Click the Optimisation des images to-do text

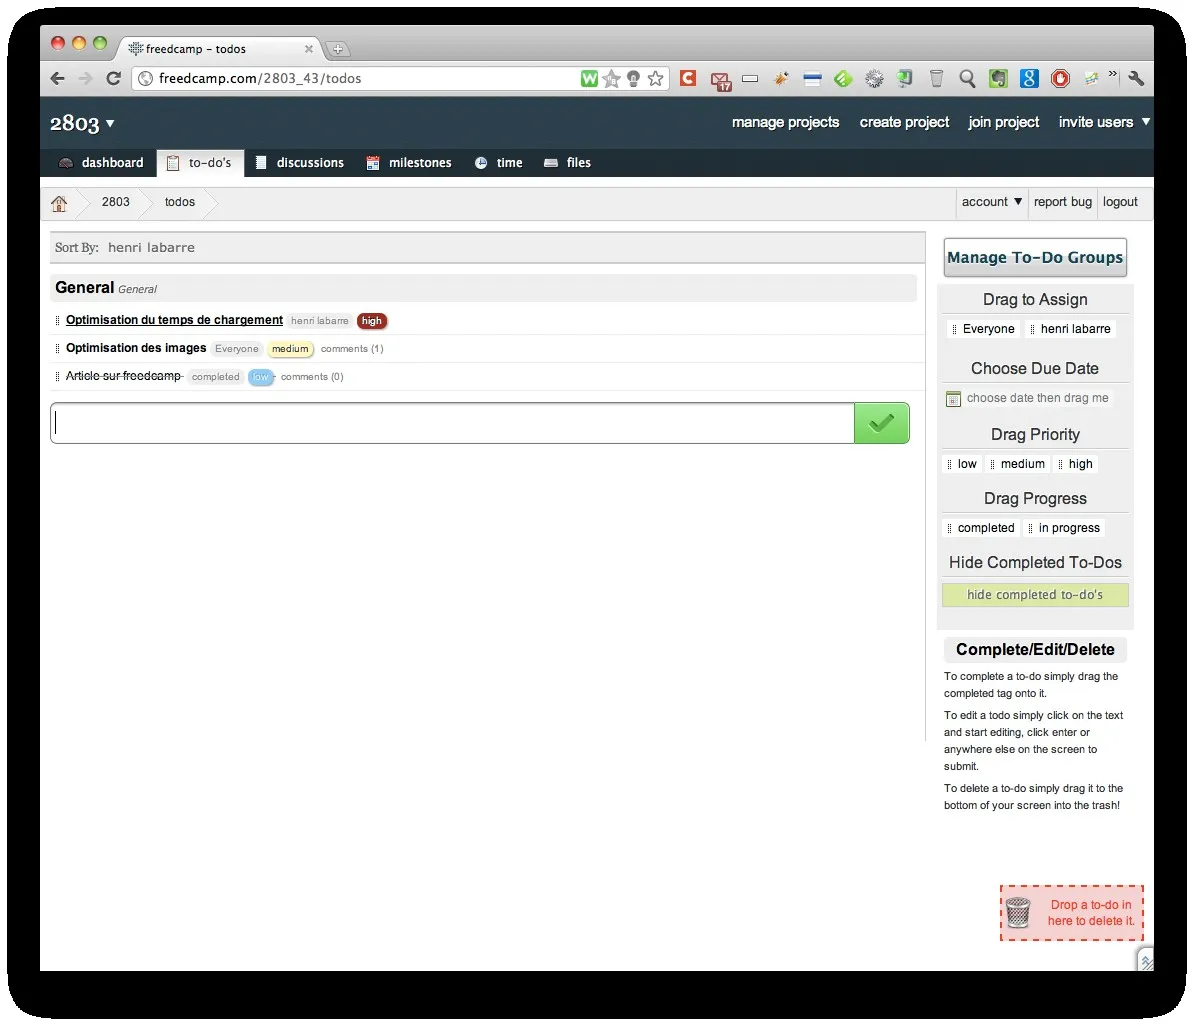(136, 348)
